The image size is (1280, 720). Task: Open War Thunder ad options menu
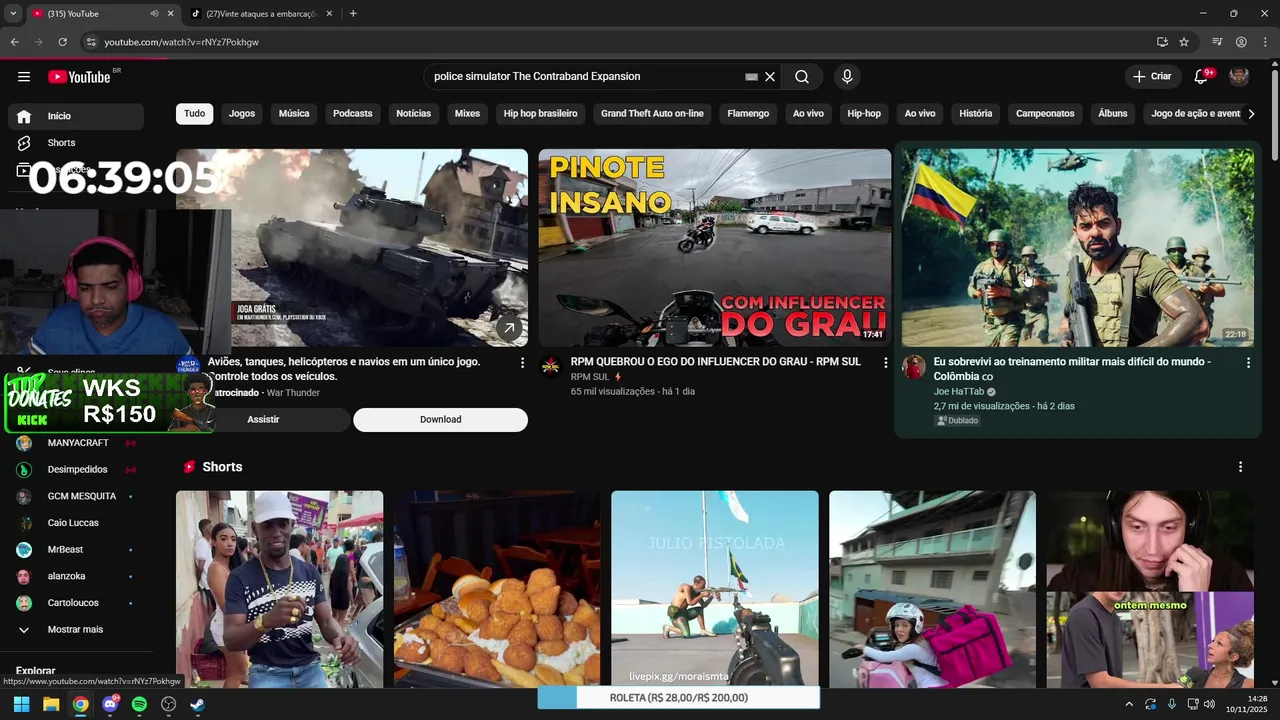click(522, 363)
